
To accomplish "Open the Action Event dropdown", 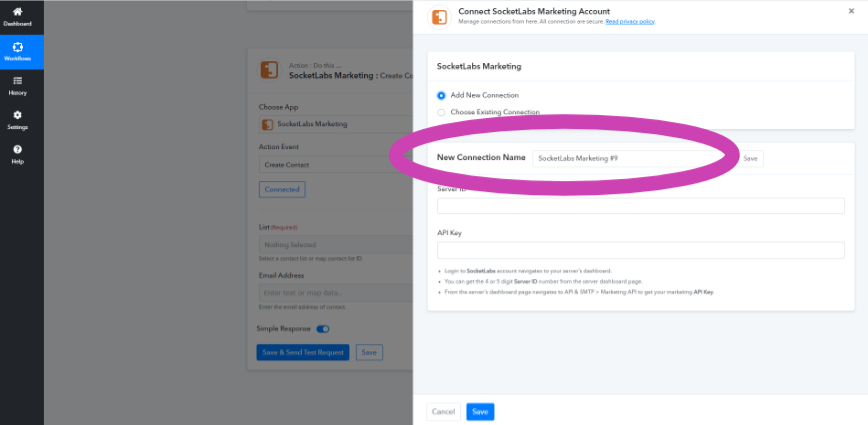I will pyautogui.click(x=336, y=164).
